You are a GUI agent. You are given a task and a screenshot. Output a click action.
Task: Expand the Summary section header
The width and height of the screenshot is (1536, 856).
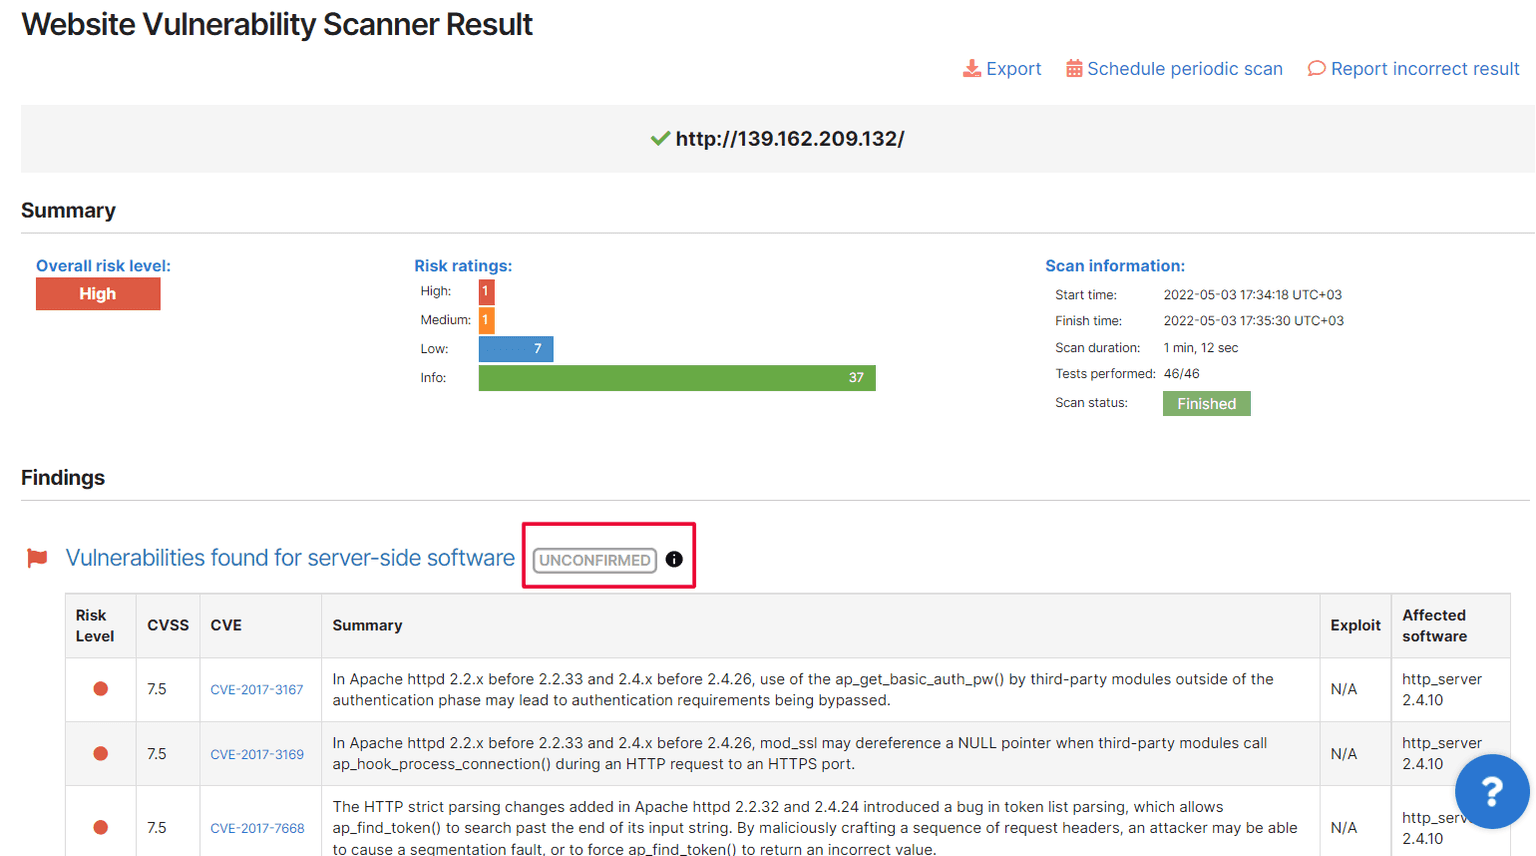pos(68,210)
